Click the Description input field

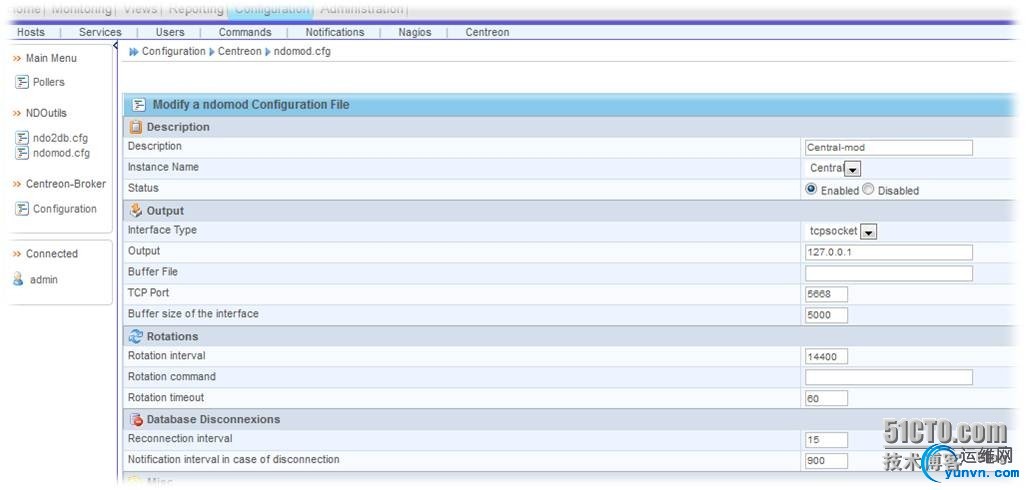click(x=889, y=148)
